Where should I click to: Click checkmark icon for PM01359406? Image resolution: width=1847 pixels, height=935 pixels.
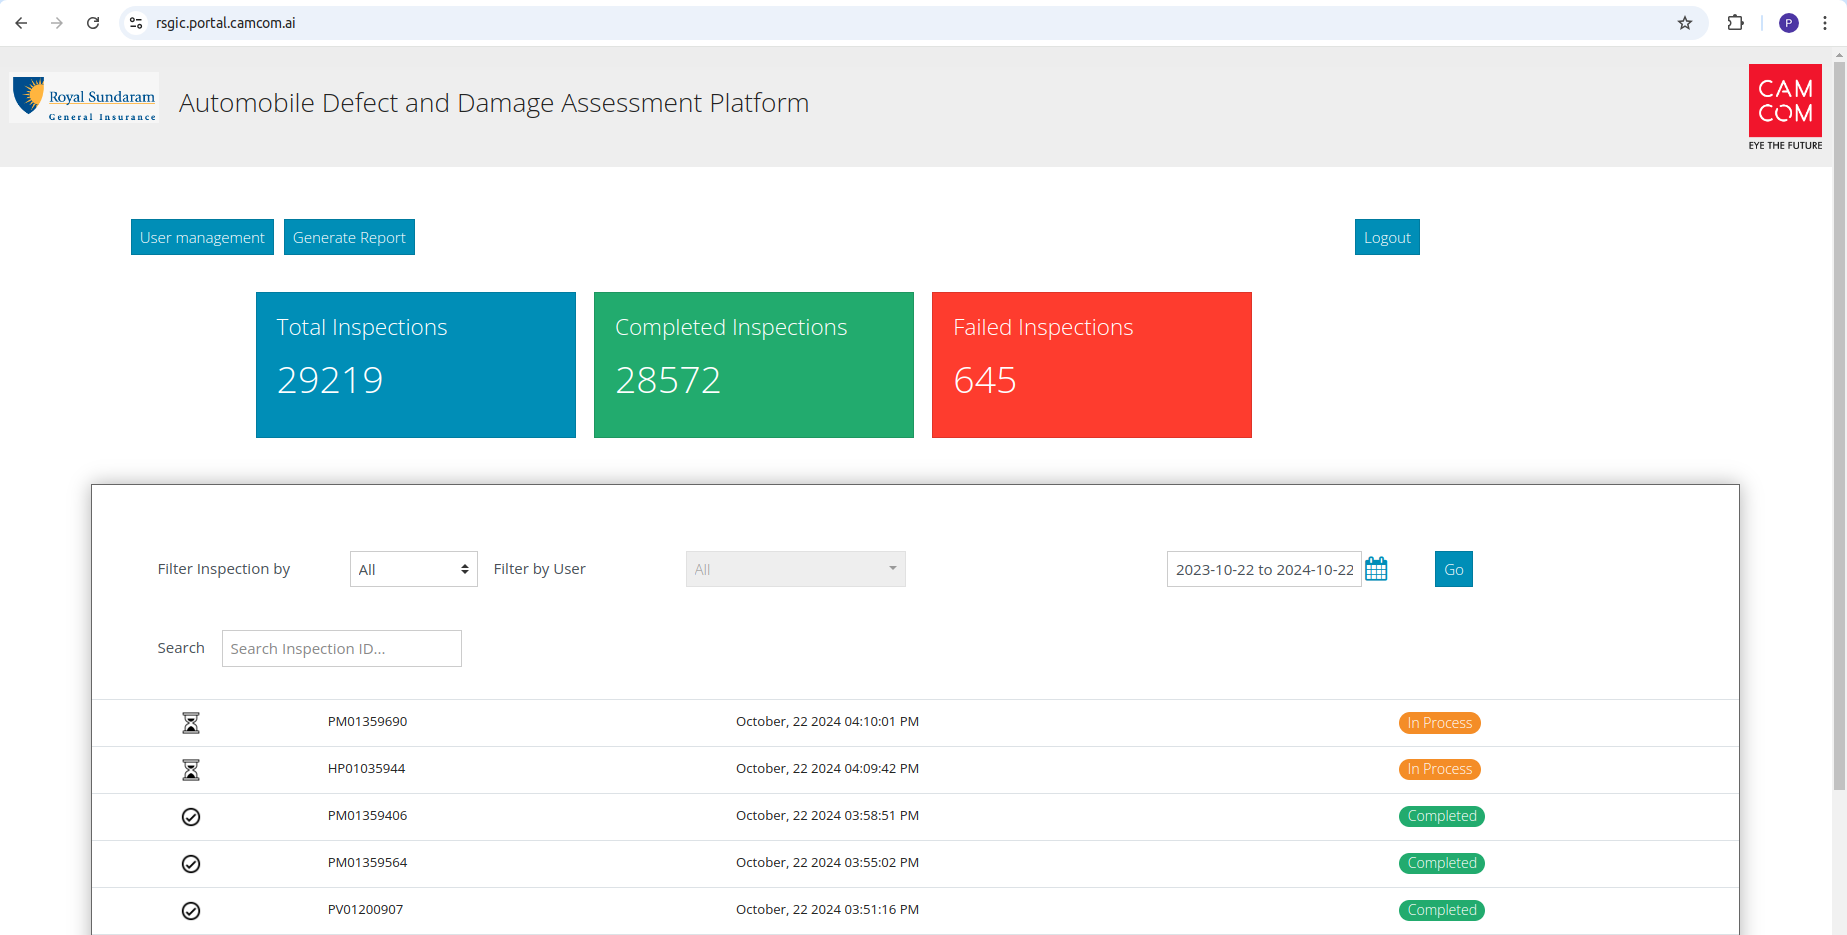[x=191, y=817]
